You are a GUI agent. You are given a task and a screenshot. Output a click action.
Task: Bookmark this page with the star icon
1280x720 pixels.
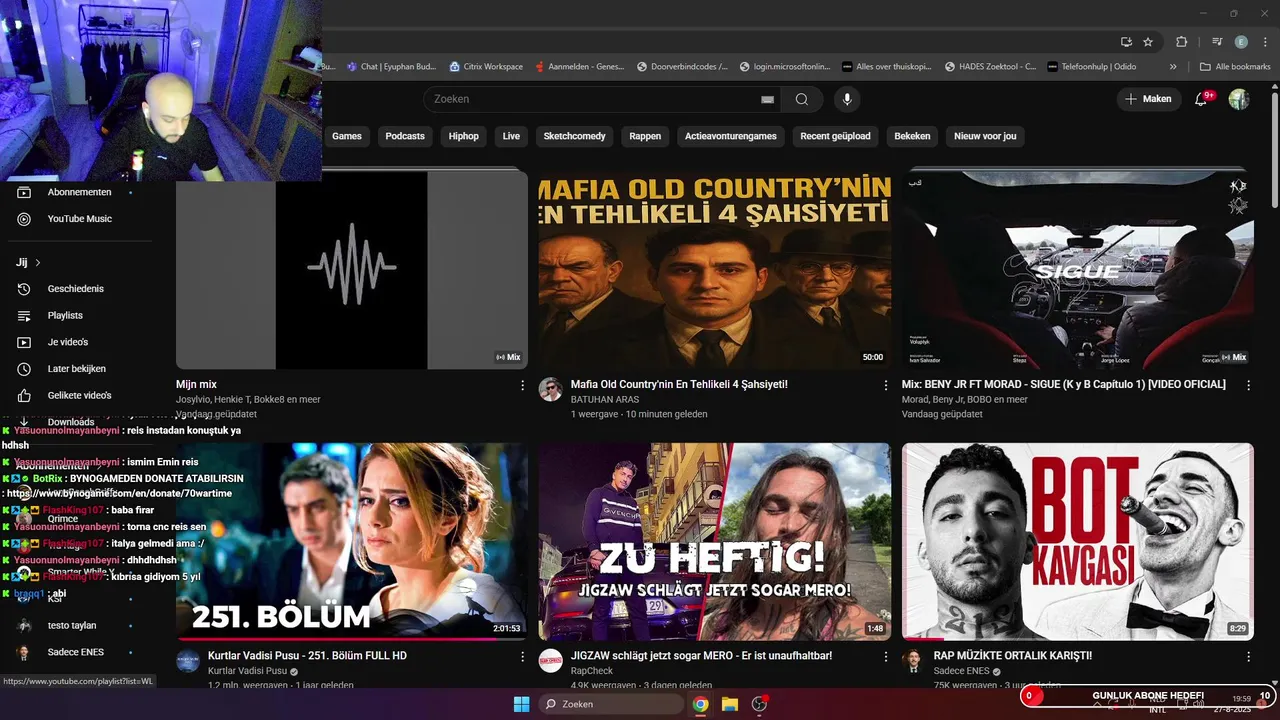pos(1148,42)
